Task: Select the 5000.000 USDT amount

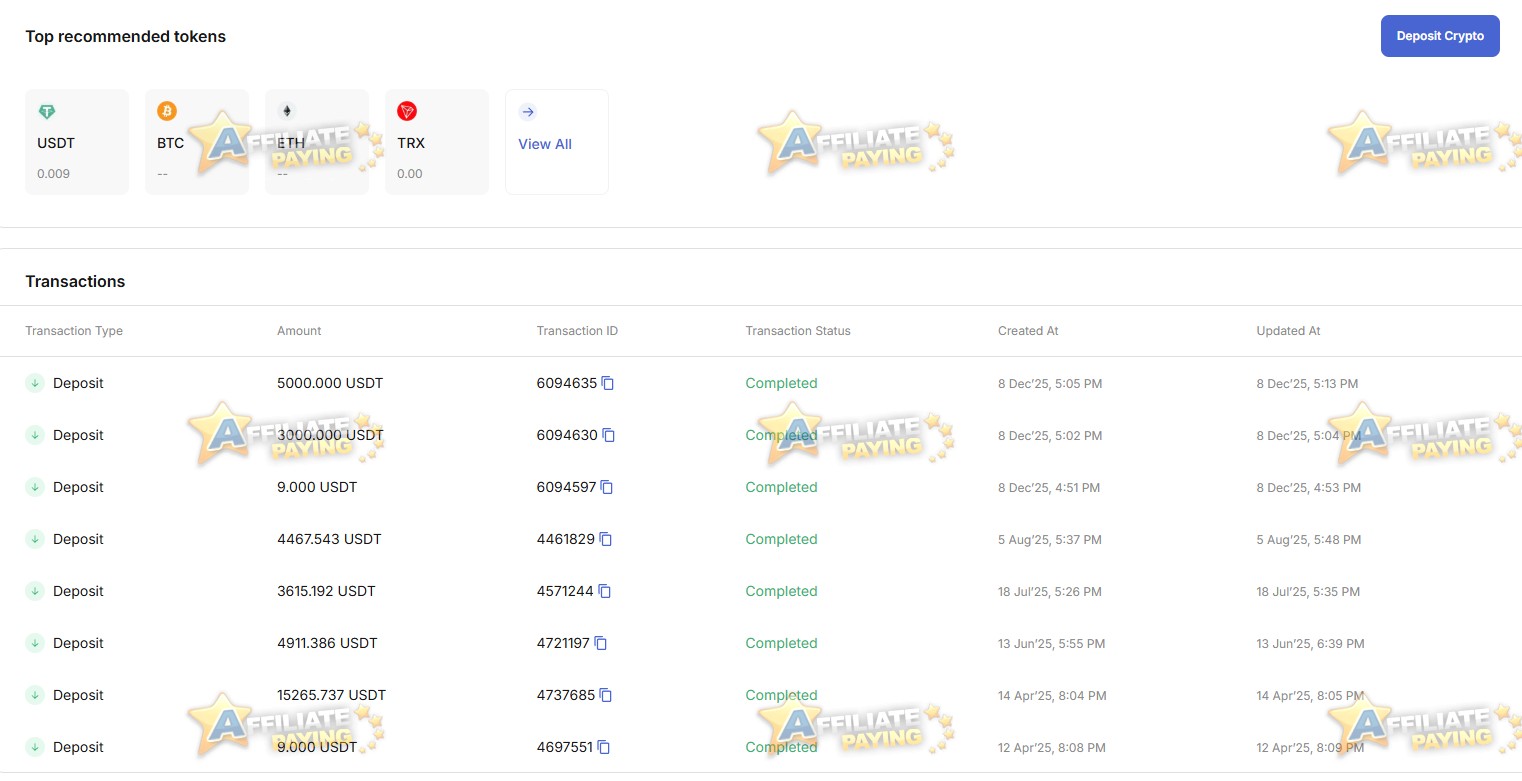Action: click(330, 383)
